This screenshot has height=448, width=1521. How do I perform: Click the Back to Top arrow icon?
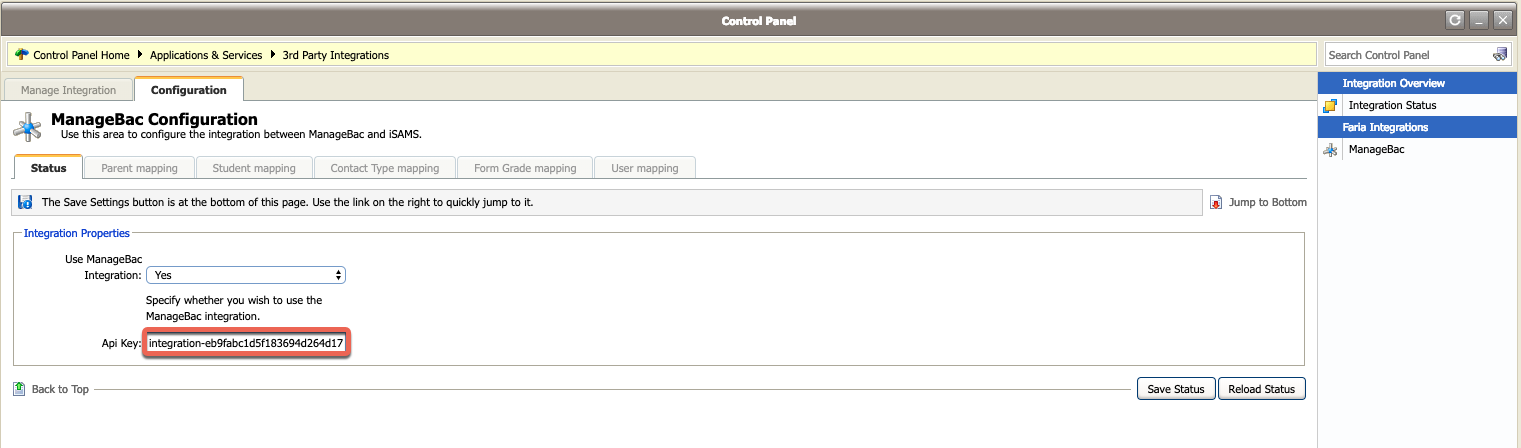pos(19,388)
